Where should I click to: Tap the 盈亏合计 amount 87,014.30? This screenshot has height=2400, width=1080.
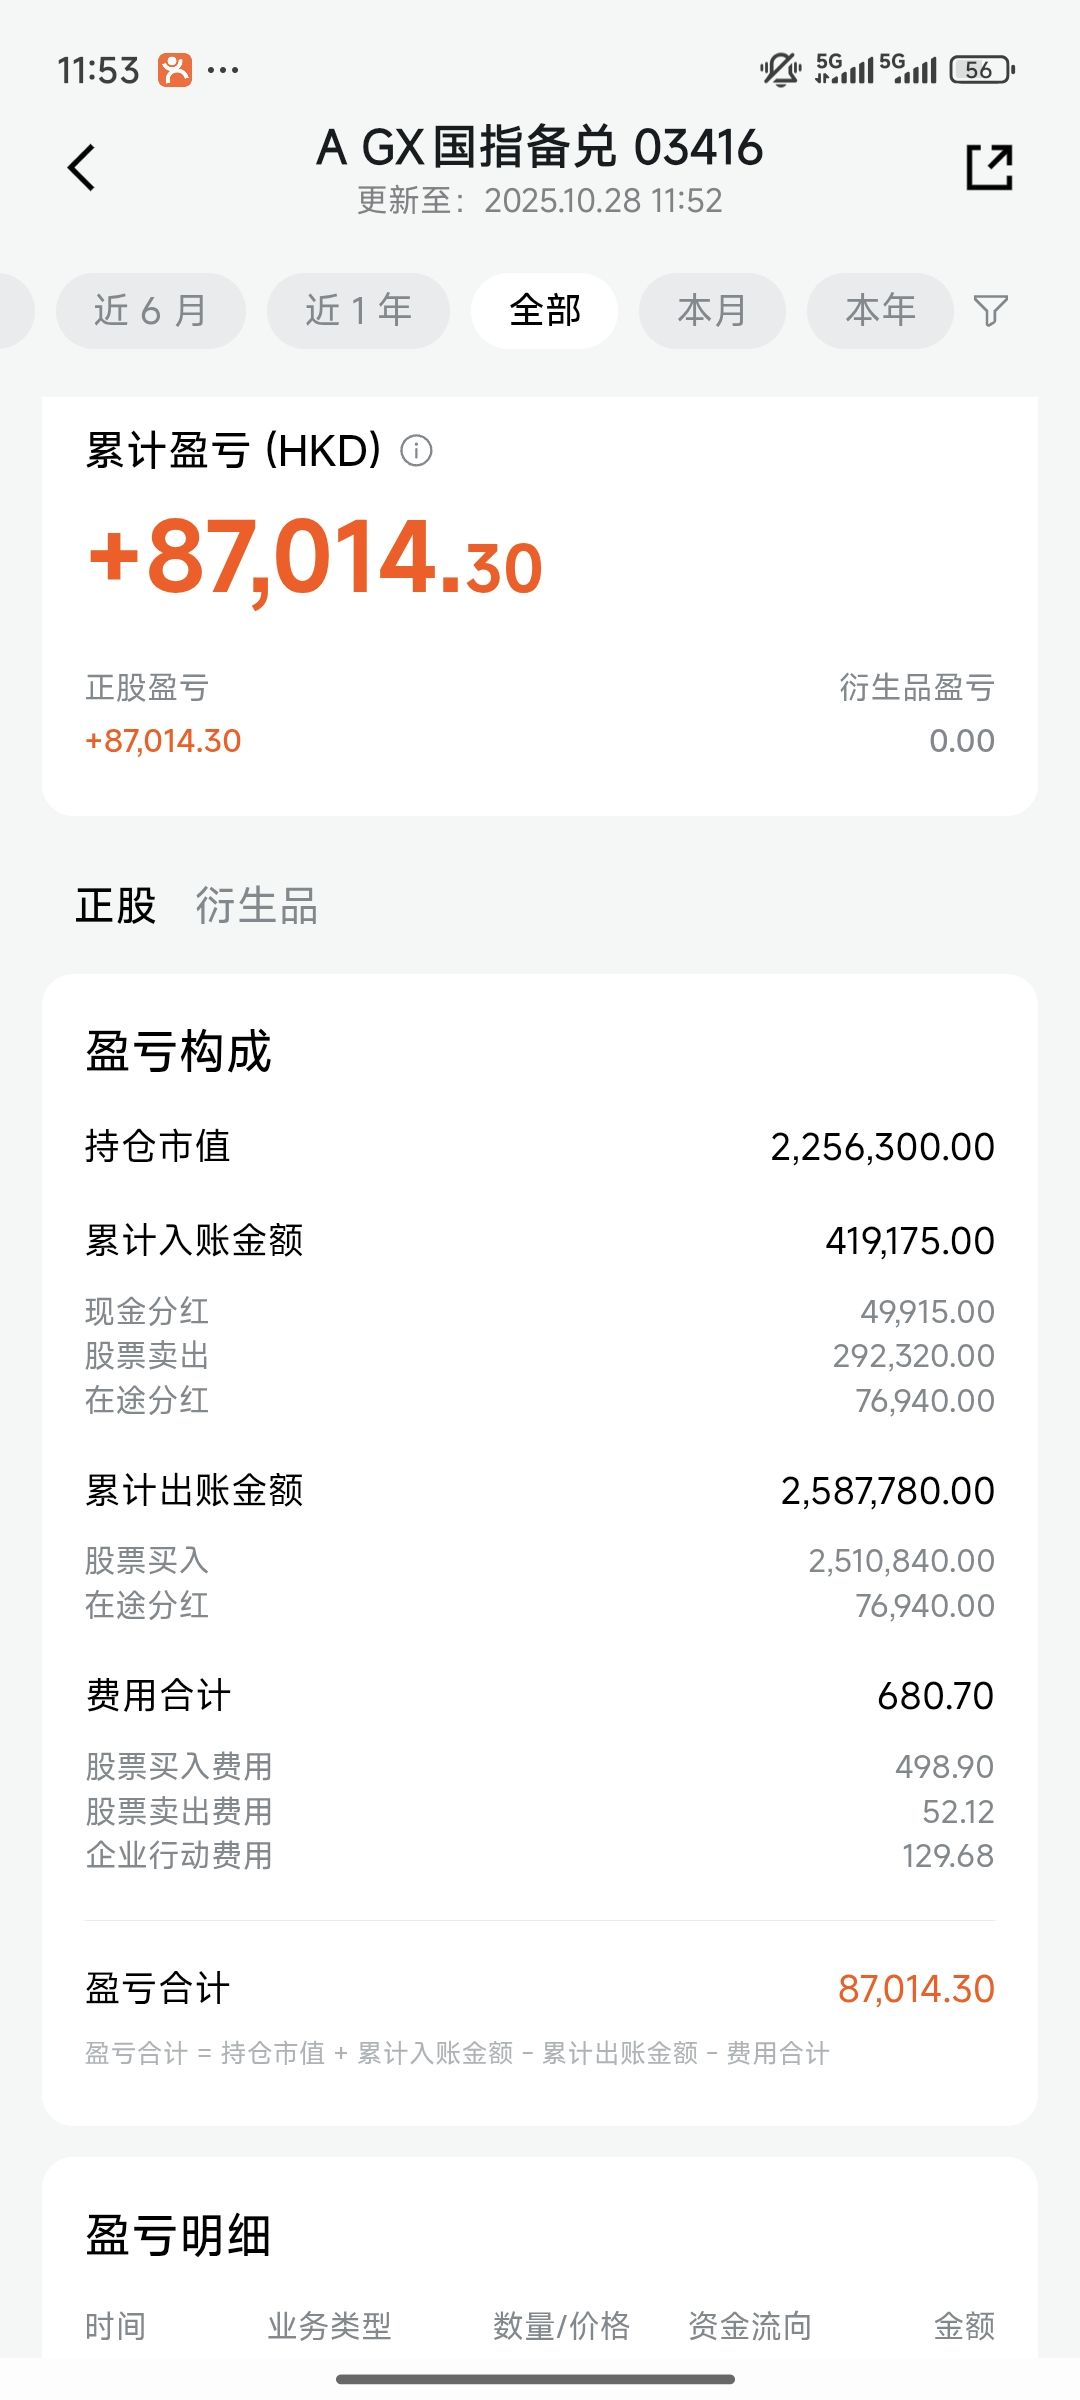[x=915, y=1989]
